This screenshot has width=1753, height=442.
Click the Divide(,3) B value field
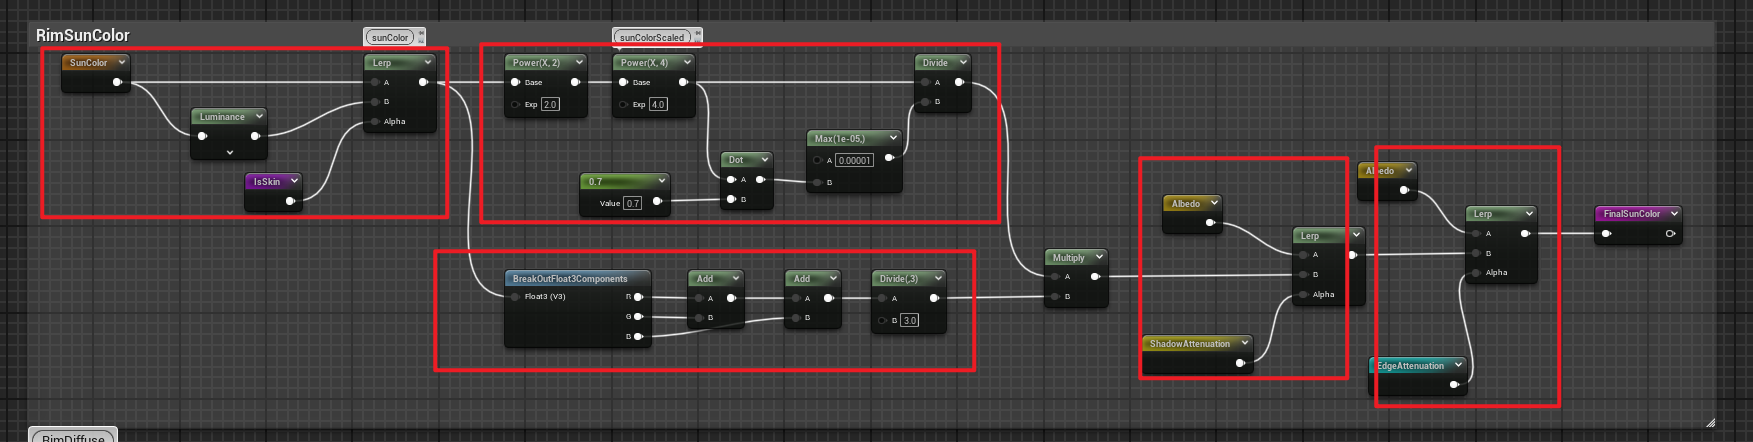coord(909,320)
